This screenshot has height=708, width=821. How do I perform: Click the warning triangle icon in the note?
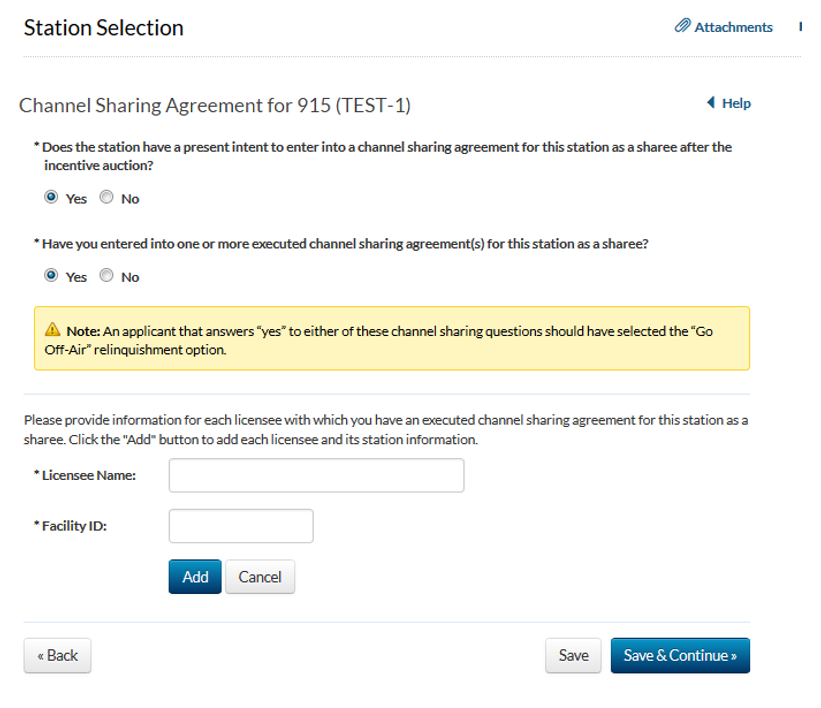pyautogui.click(x=52, y=331)
